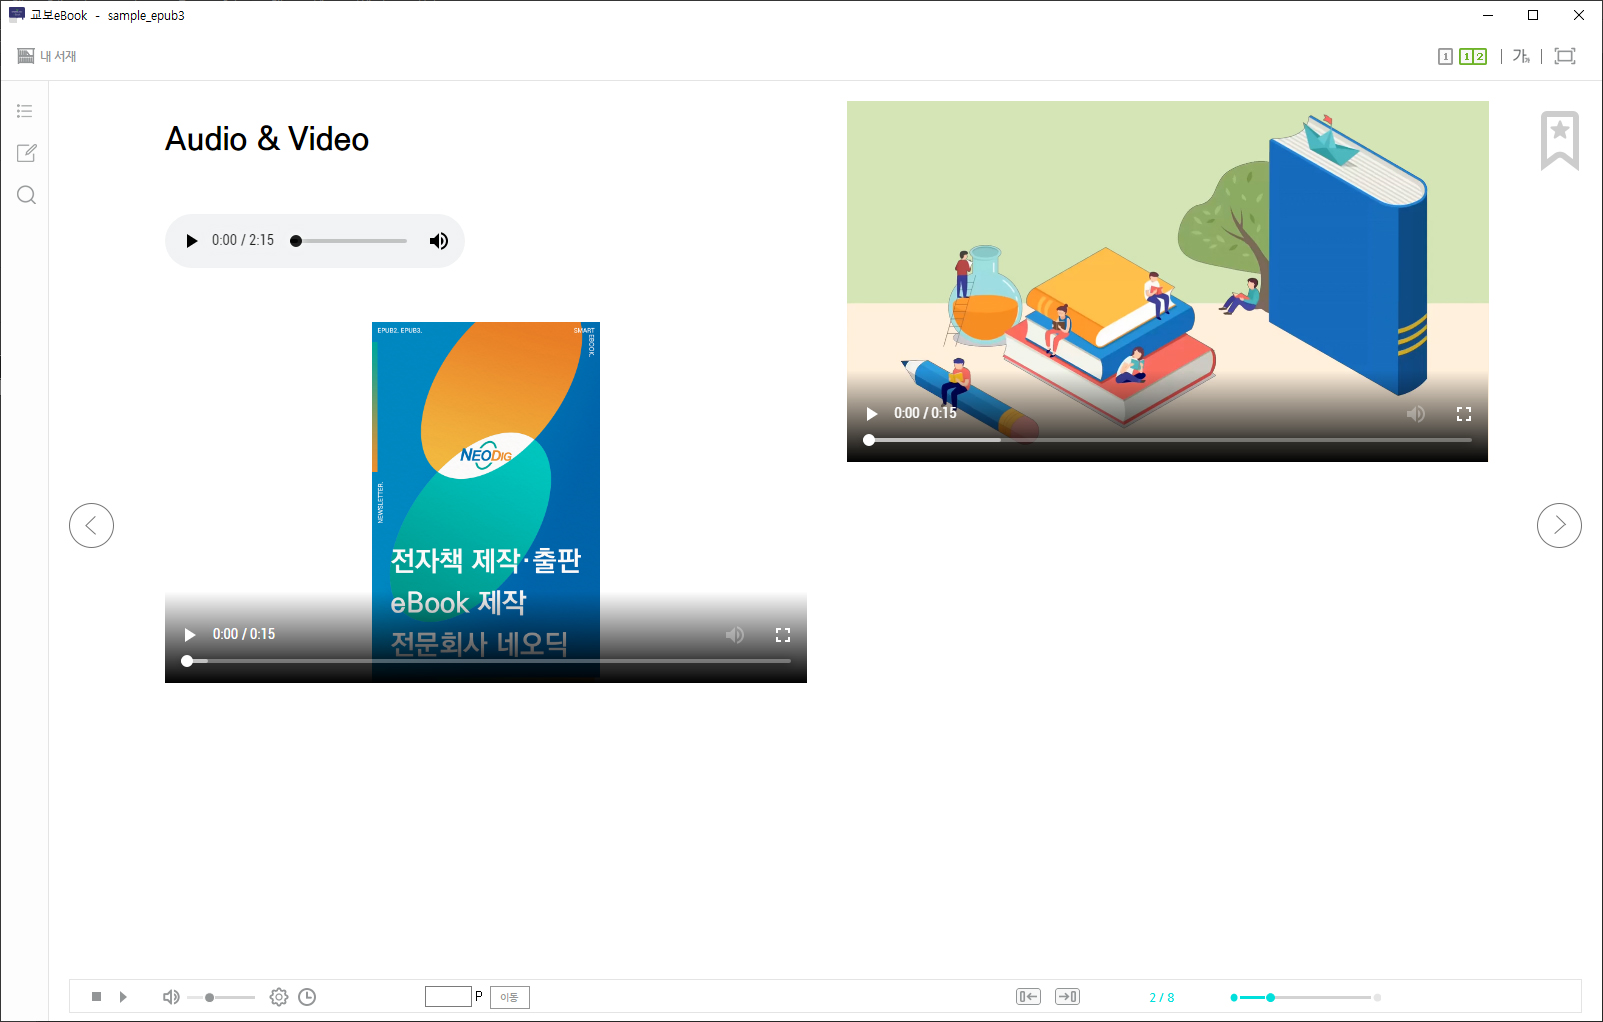Go to 내 서재 (My Library)
This screenshot has height=1022, width=1603.
47,56
